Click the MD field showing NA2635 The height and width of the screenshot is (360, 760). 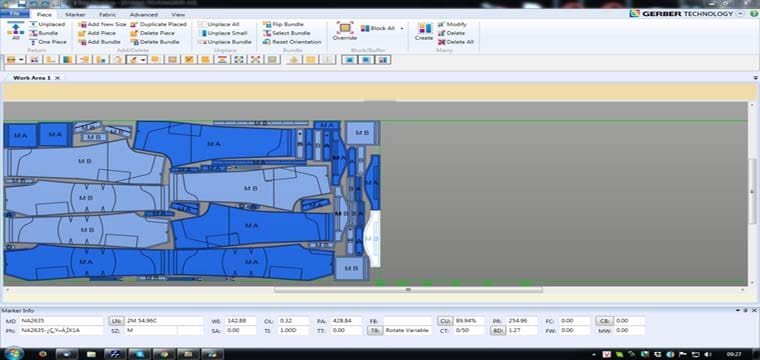click(x=62, y=321)
